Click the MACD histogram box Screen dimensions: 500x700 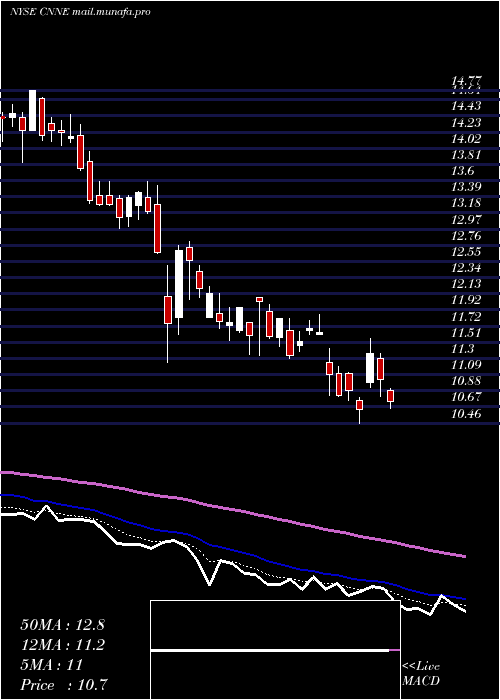(x=275, y=650)
